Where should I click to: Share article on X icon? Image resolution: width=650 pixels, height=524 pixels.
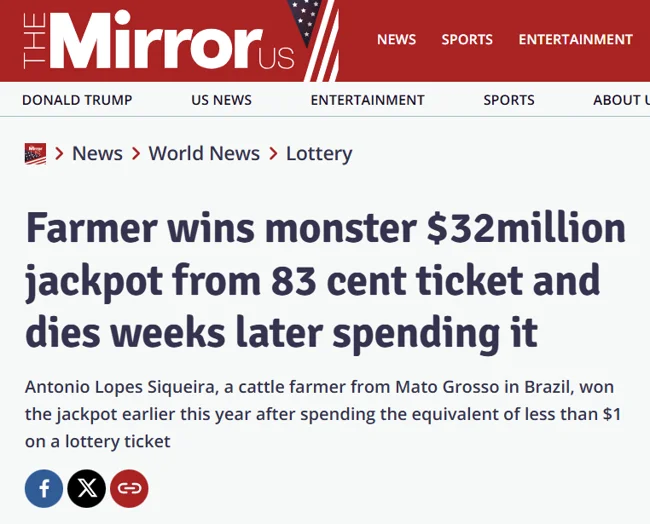click(87, 488)
